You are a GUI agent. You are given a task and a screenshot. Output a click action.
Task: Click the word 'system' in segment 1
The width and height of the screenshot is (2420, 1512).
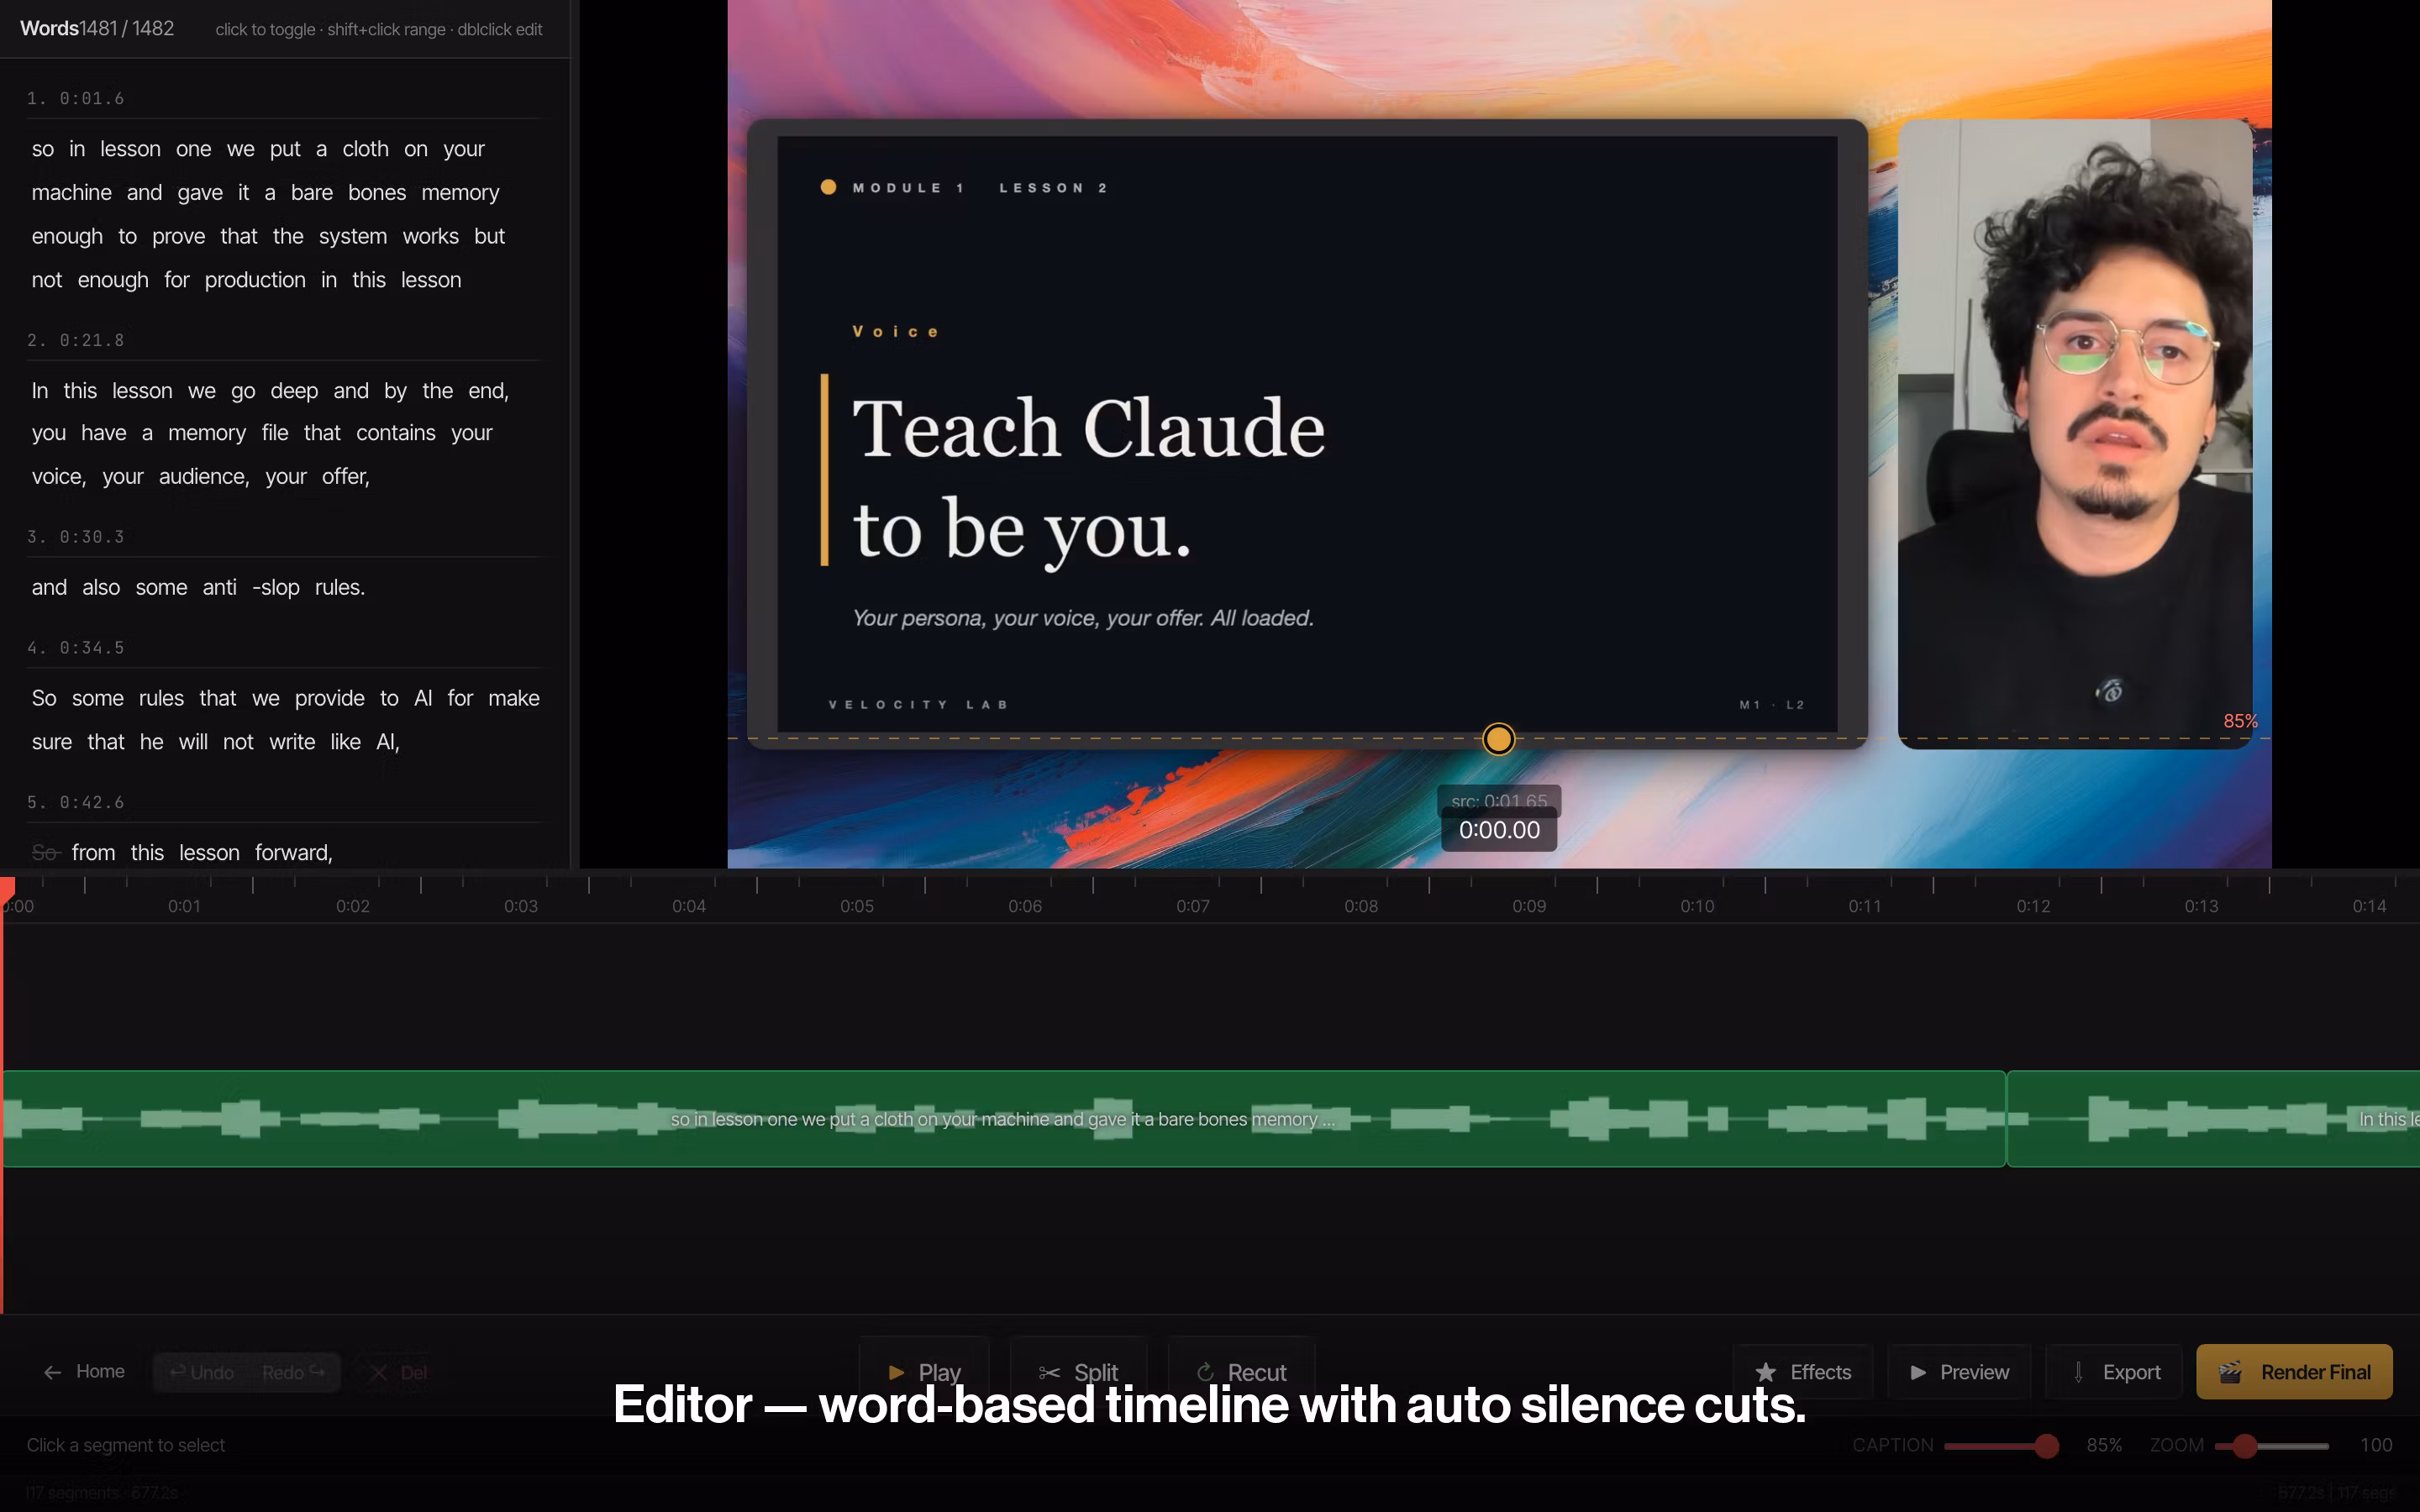click(x=353, y=236)
